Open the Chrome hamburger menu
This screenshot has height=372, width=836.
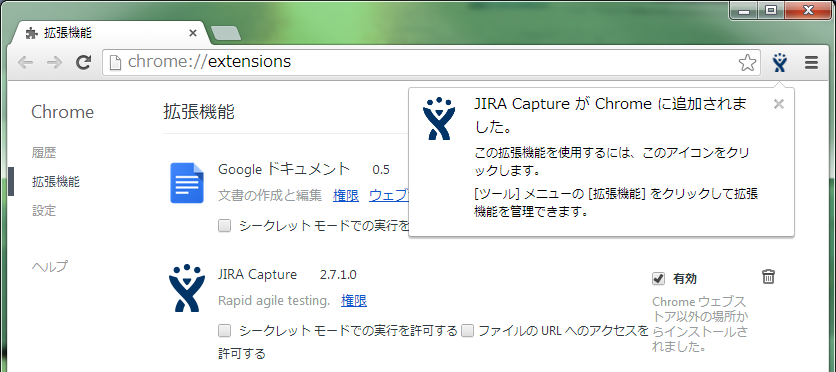(x=811, y=63)
